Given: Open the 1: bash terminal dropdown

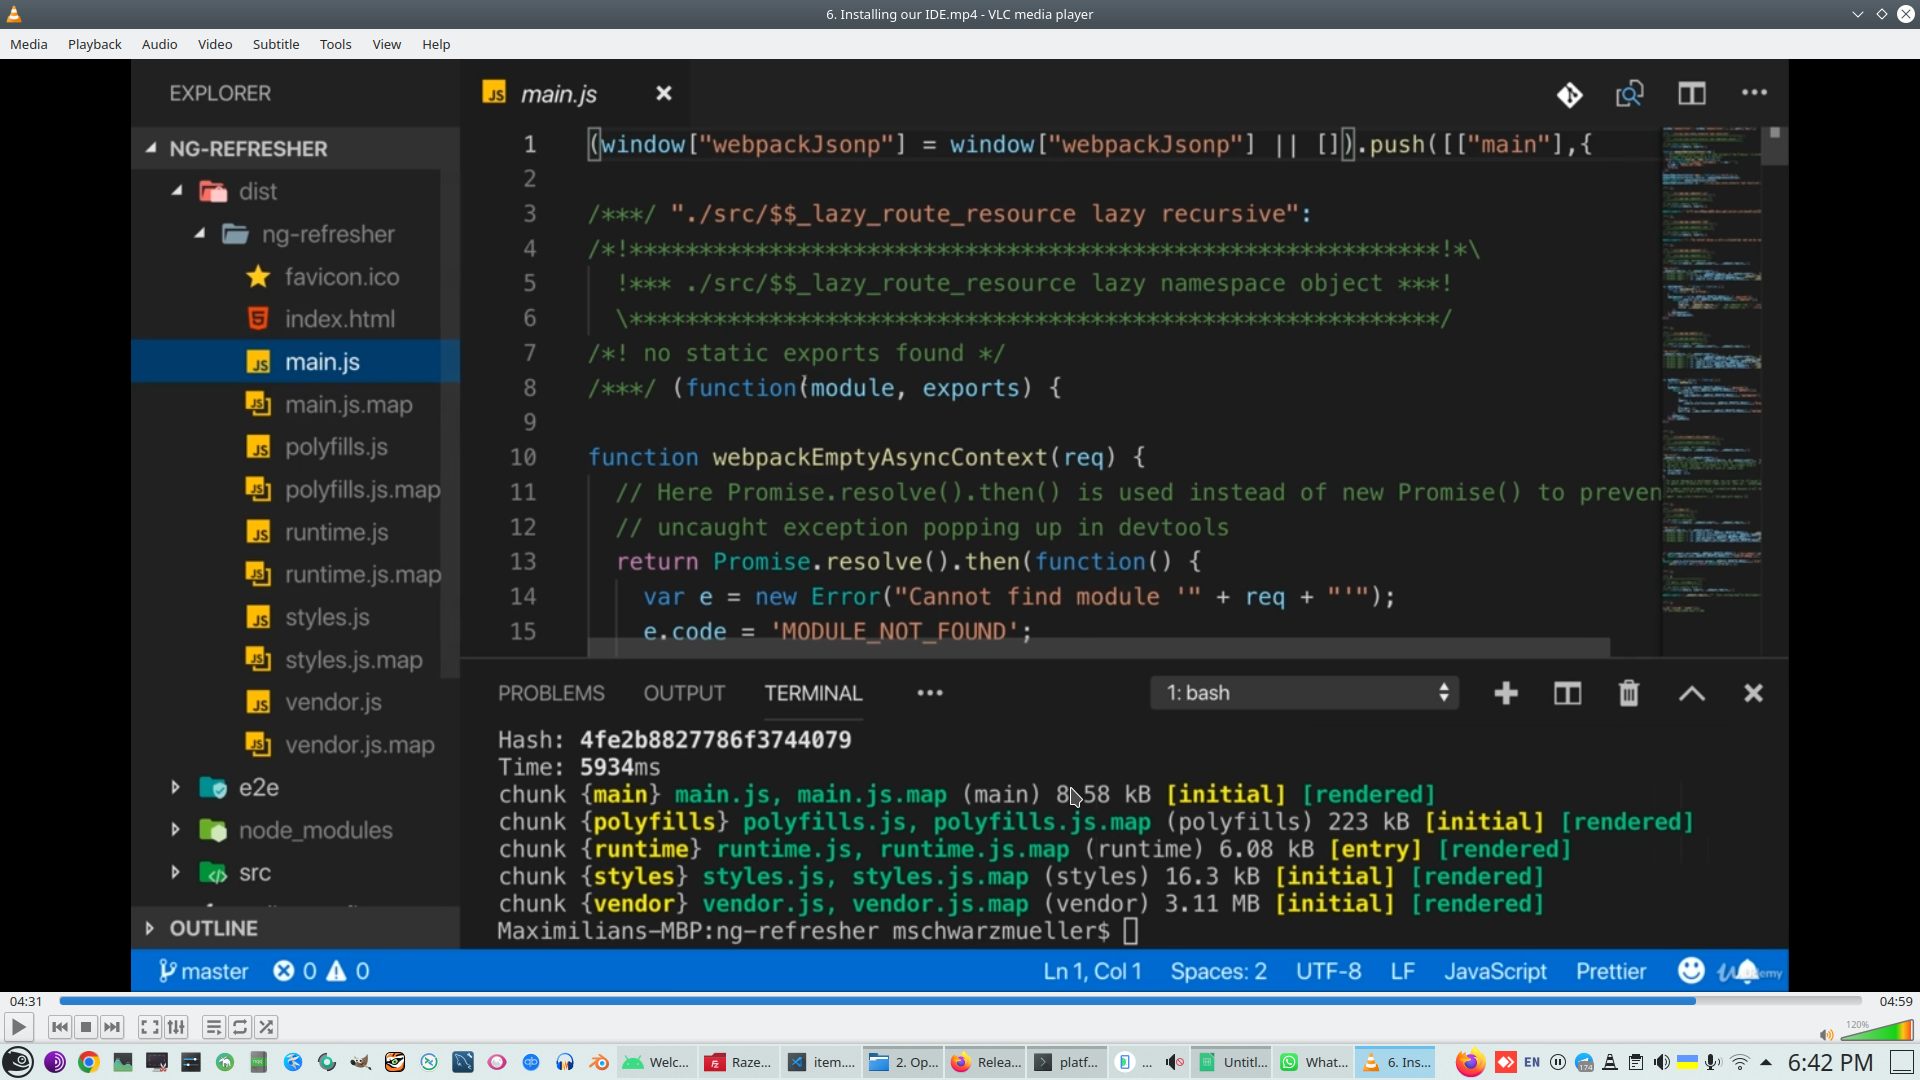Looking at the screenshot, I should 1305,693.
